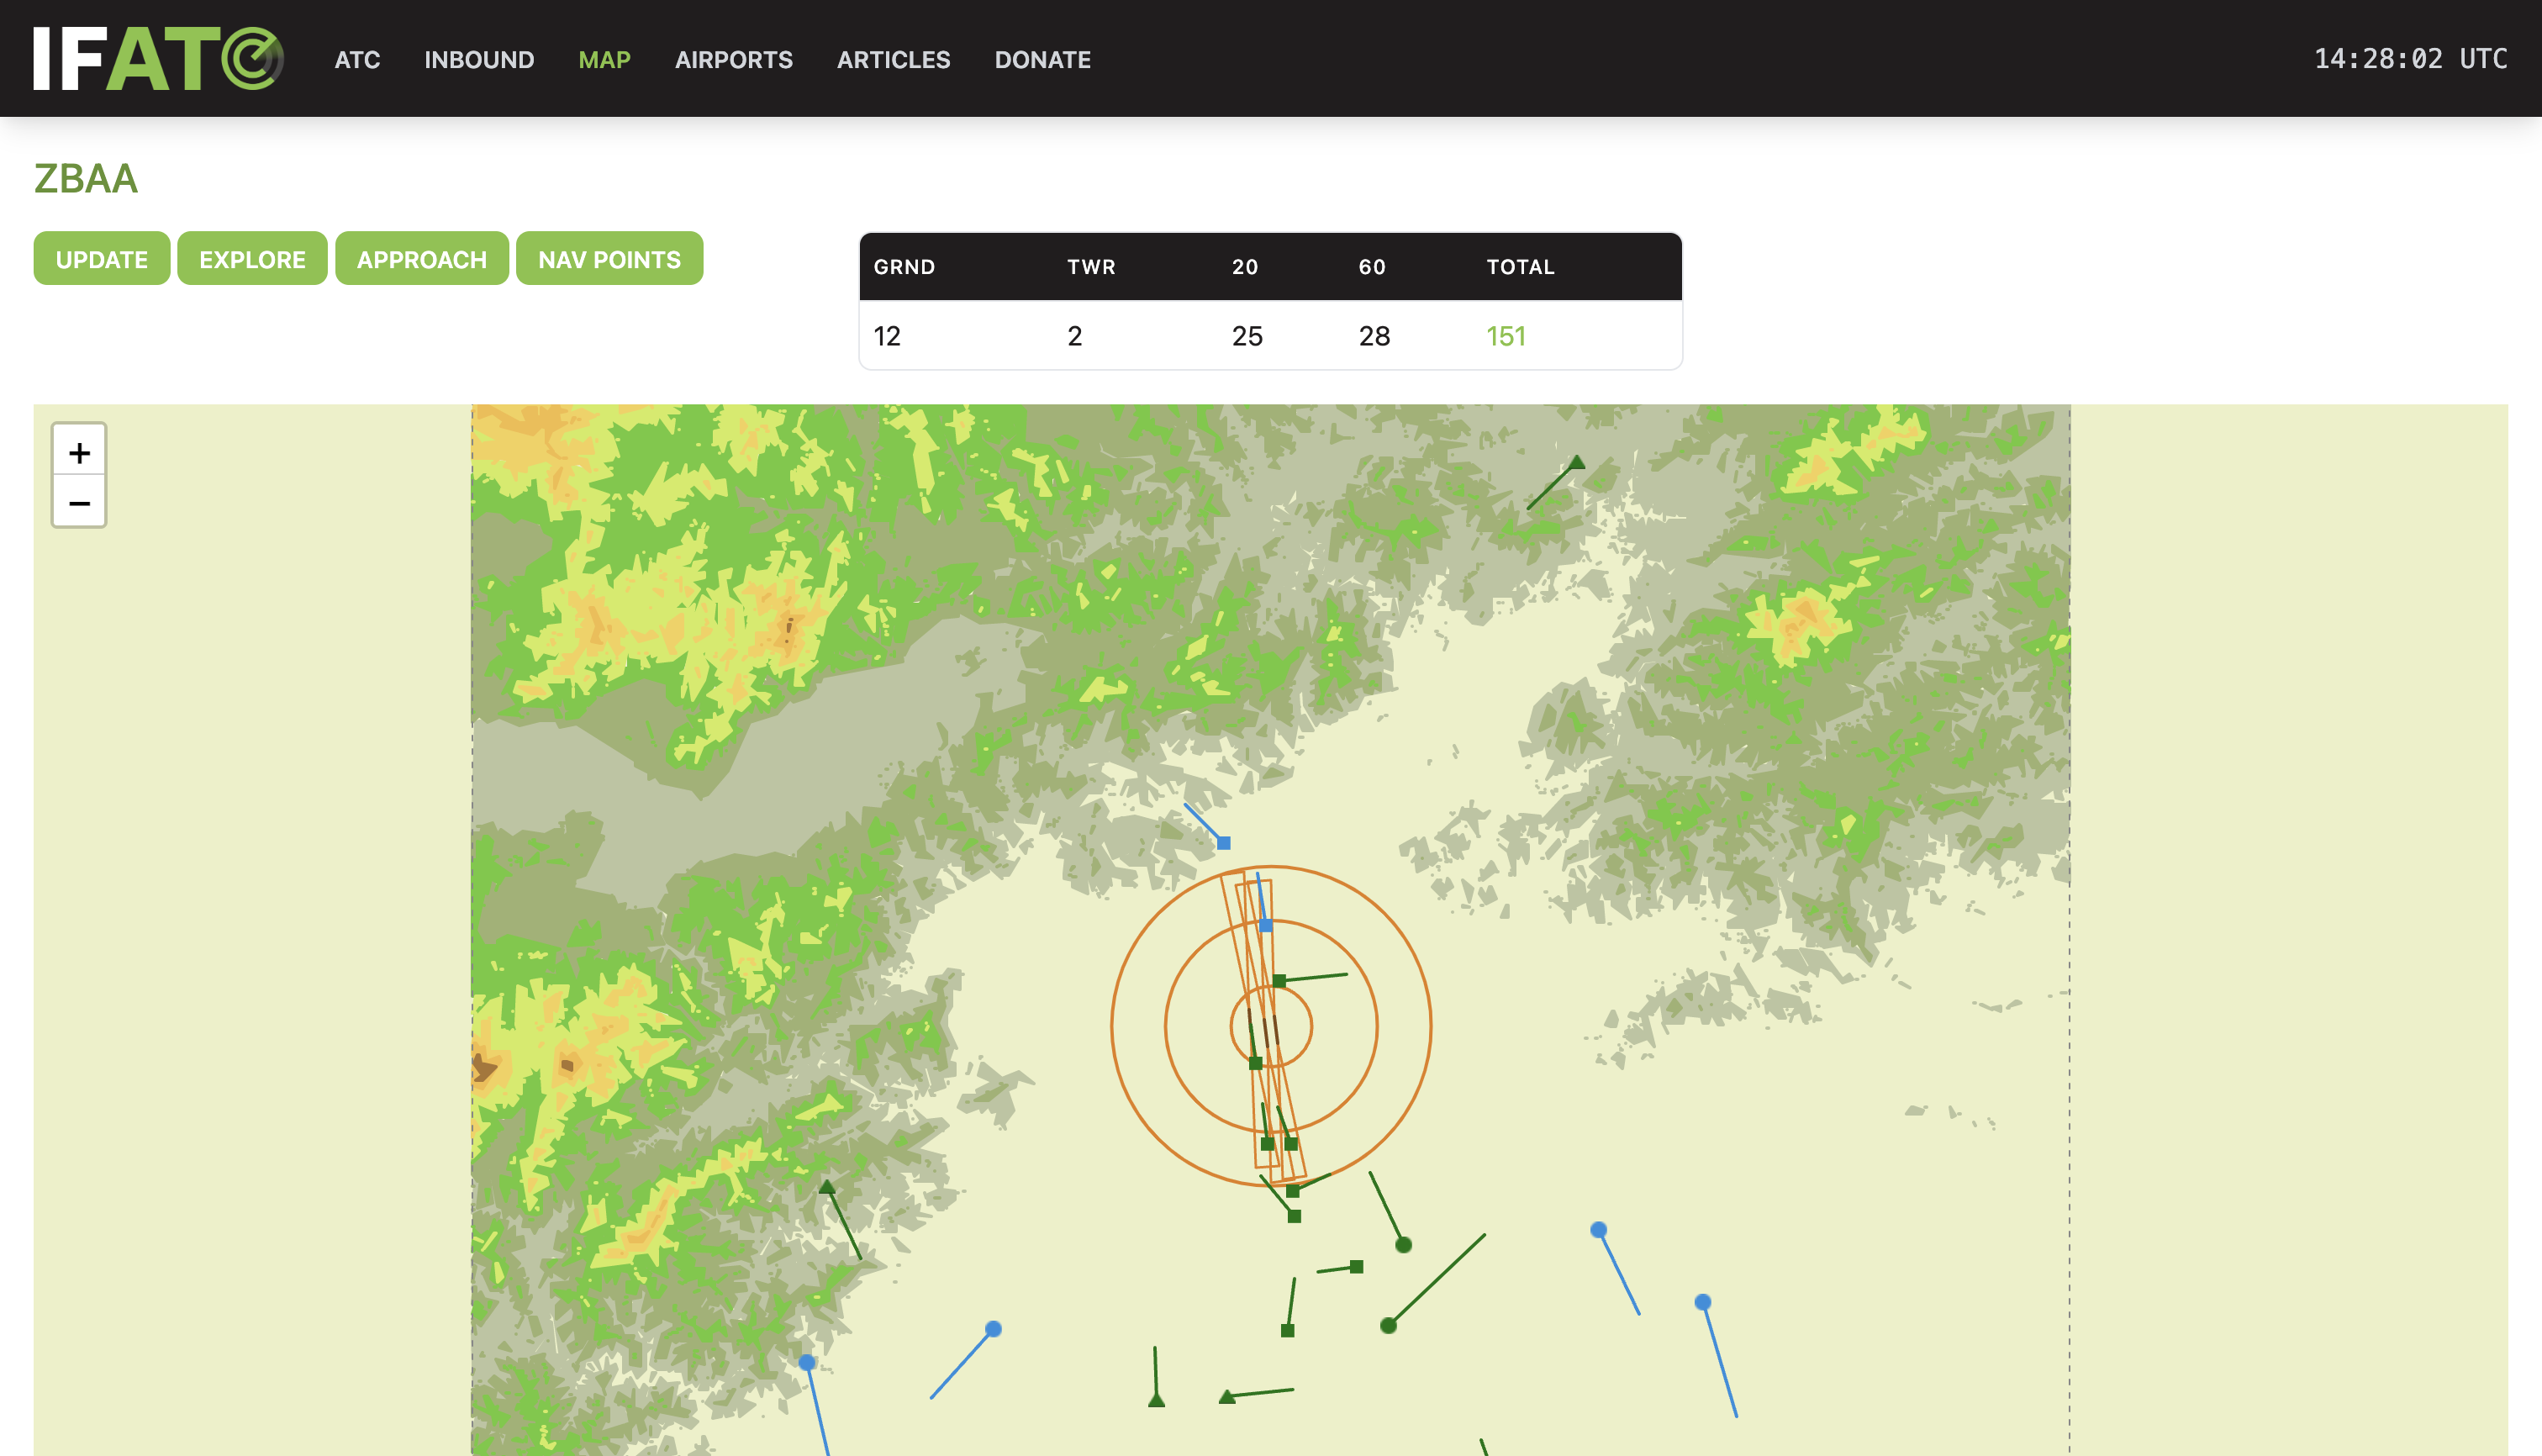2542x1456 pixels.
Task: Click green square aircraft with line pointing east
Action: point(1279,980)
